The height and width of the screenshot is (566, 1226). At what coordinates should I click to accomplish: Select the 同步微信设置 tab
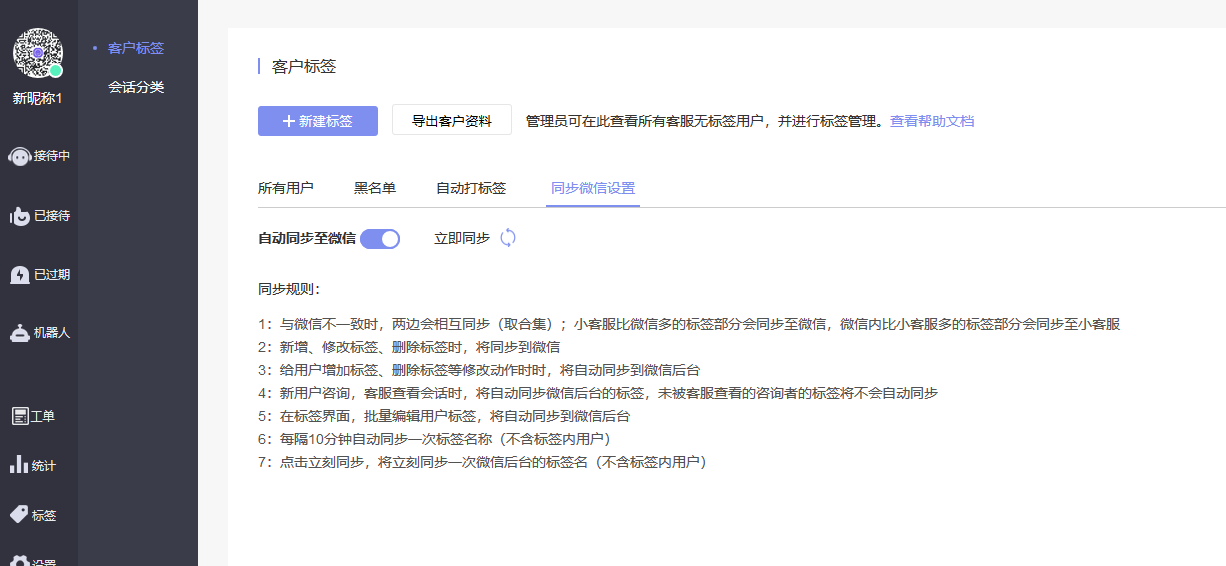pos(593,188)
